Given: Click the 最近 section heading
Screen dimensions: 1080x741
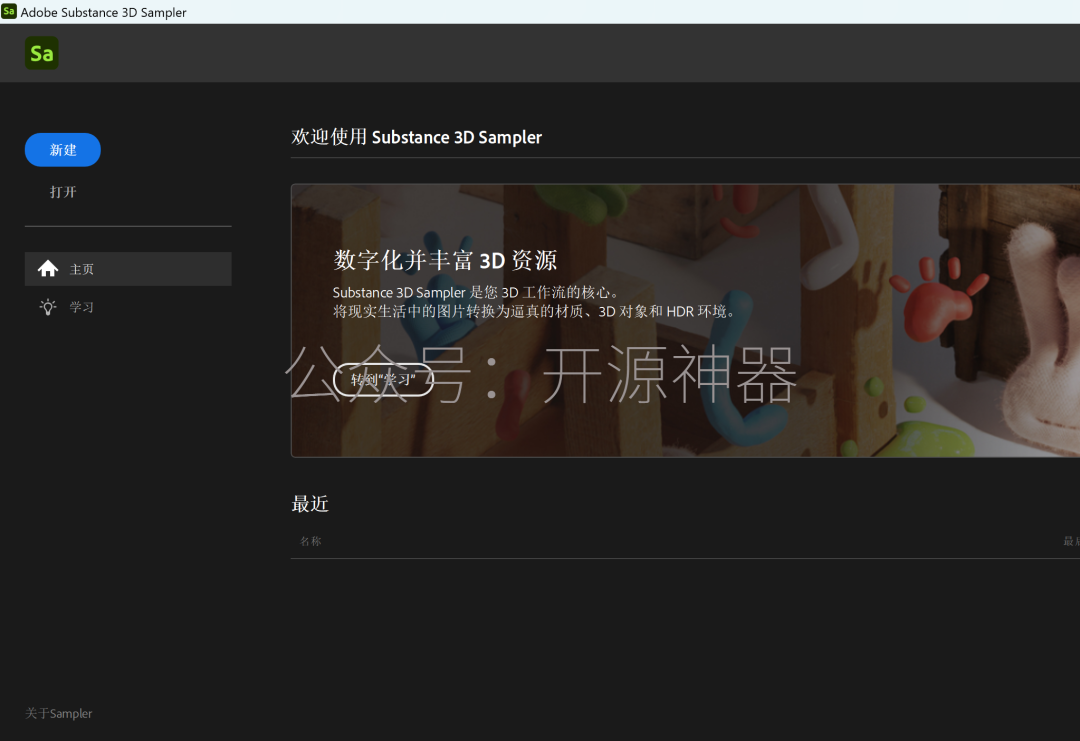Looking at the screenshot, I should coord(310,504).
